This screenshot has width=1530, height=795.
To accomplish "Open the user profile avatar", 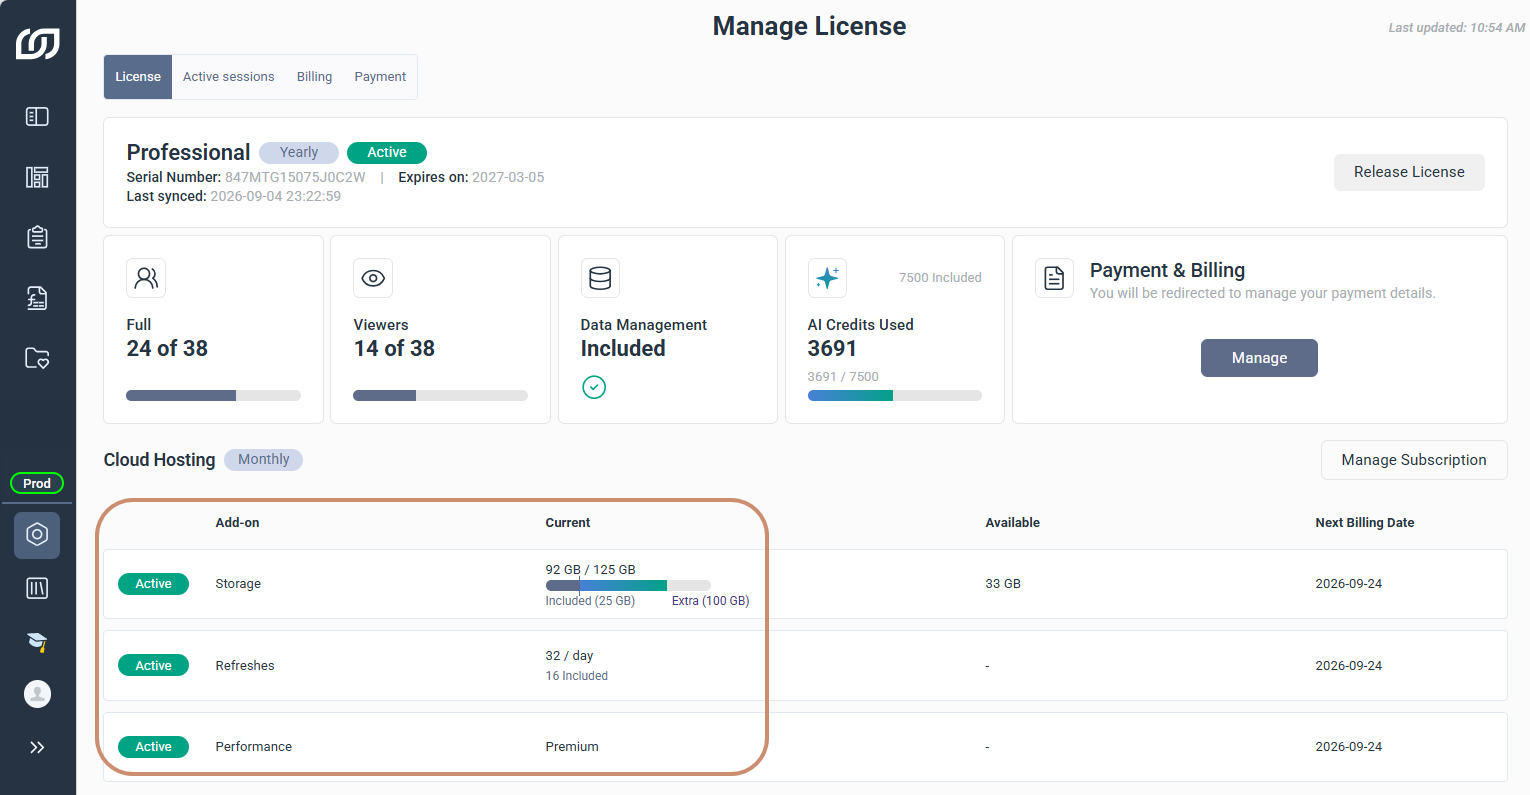I will tap(37, 694).
